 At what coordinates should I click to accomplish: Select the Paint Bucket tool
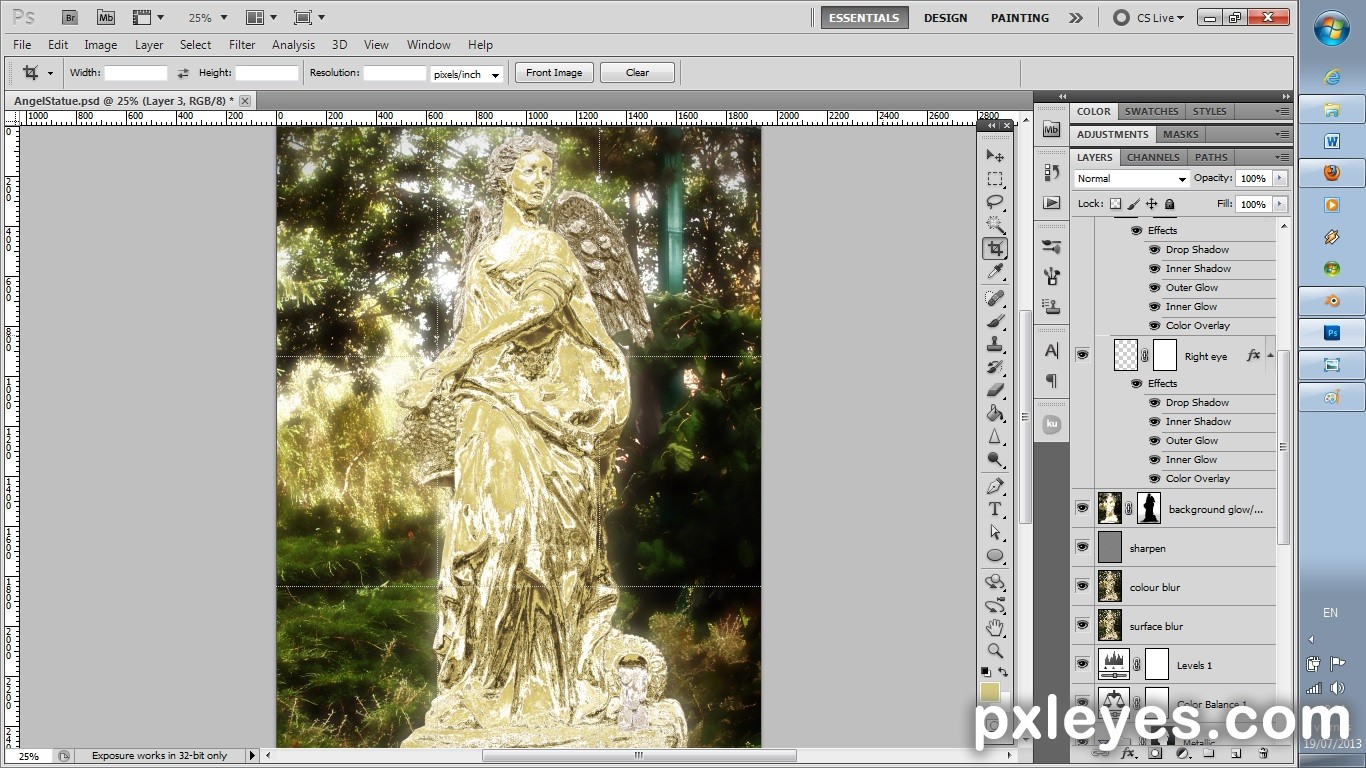[x=995, y=413]
